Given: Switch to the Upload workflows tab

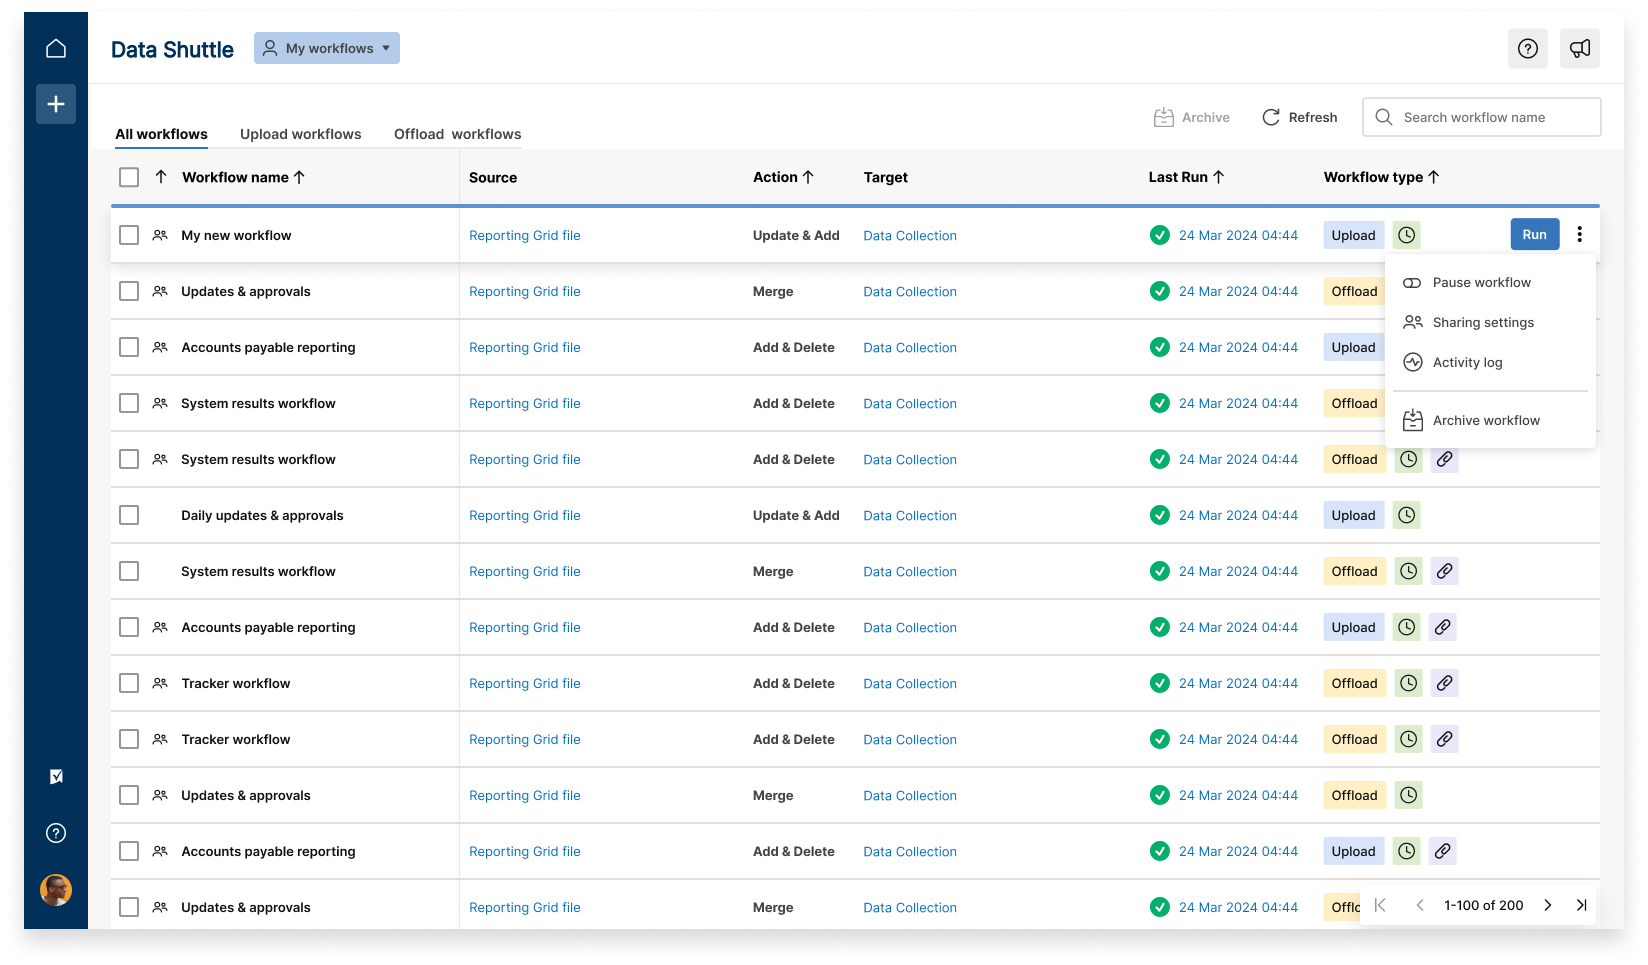Looking at the screenshot, I should pyautogui.click(x=300, y=134).
